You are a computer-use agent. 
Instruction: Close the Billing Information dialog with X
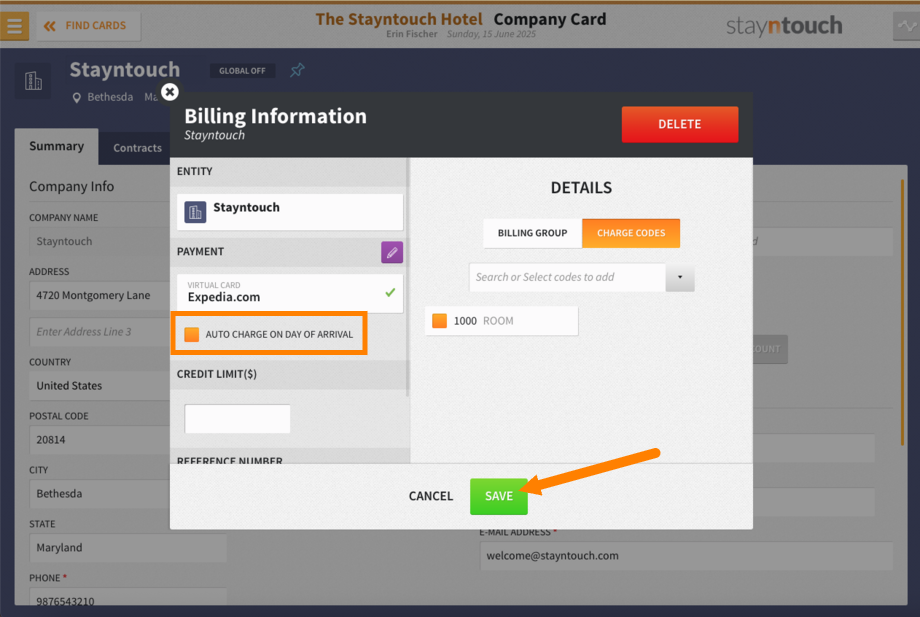(170, 92)
